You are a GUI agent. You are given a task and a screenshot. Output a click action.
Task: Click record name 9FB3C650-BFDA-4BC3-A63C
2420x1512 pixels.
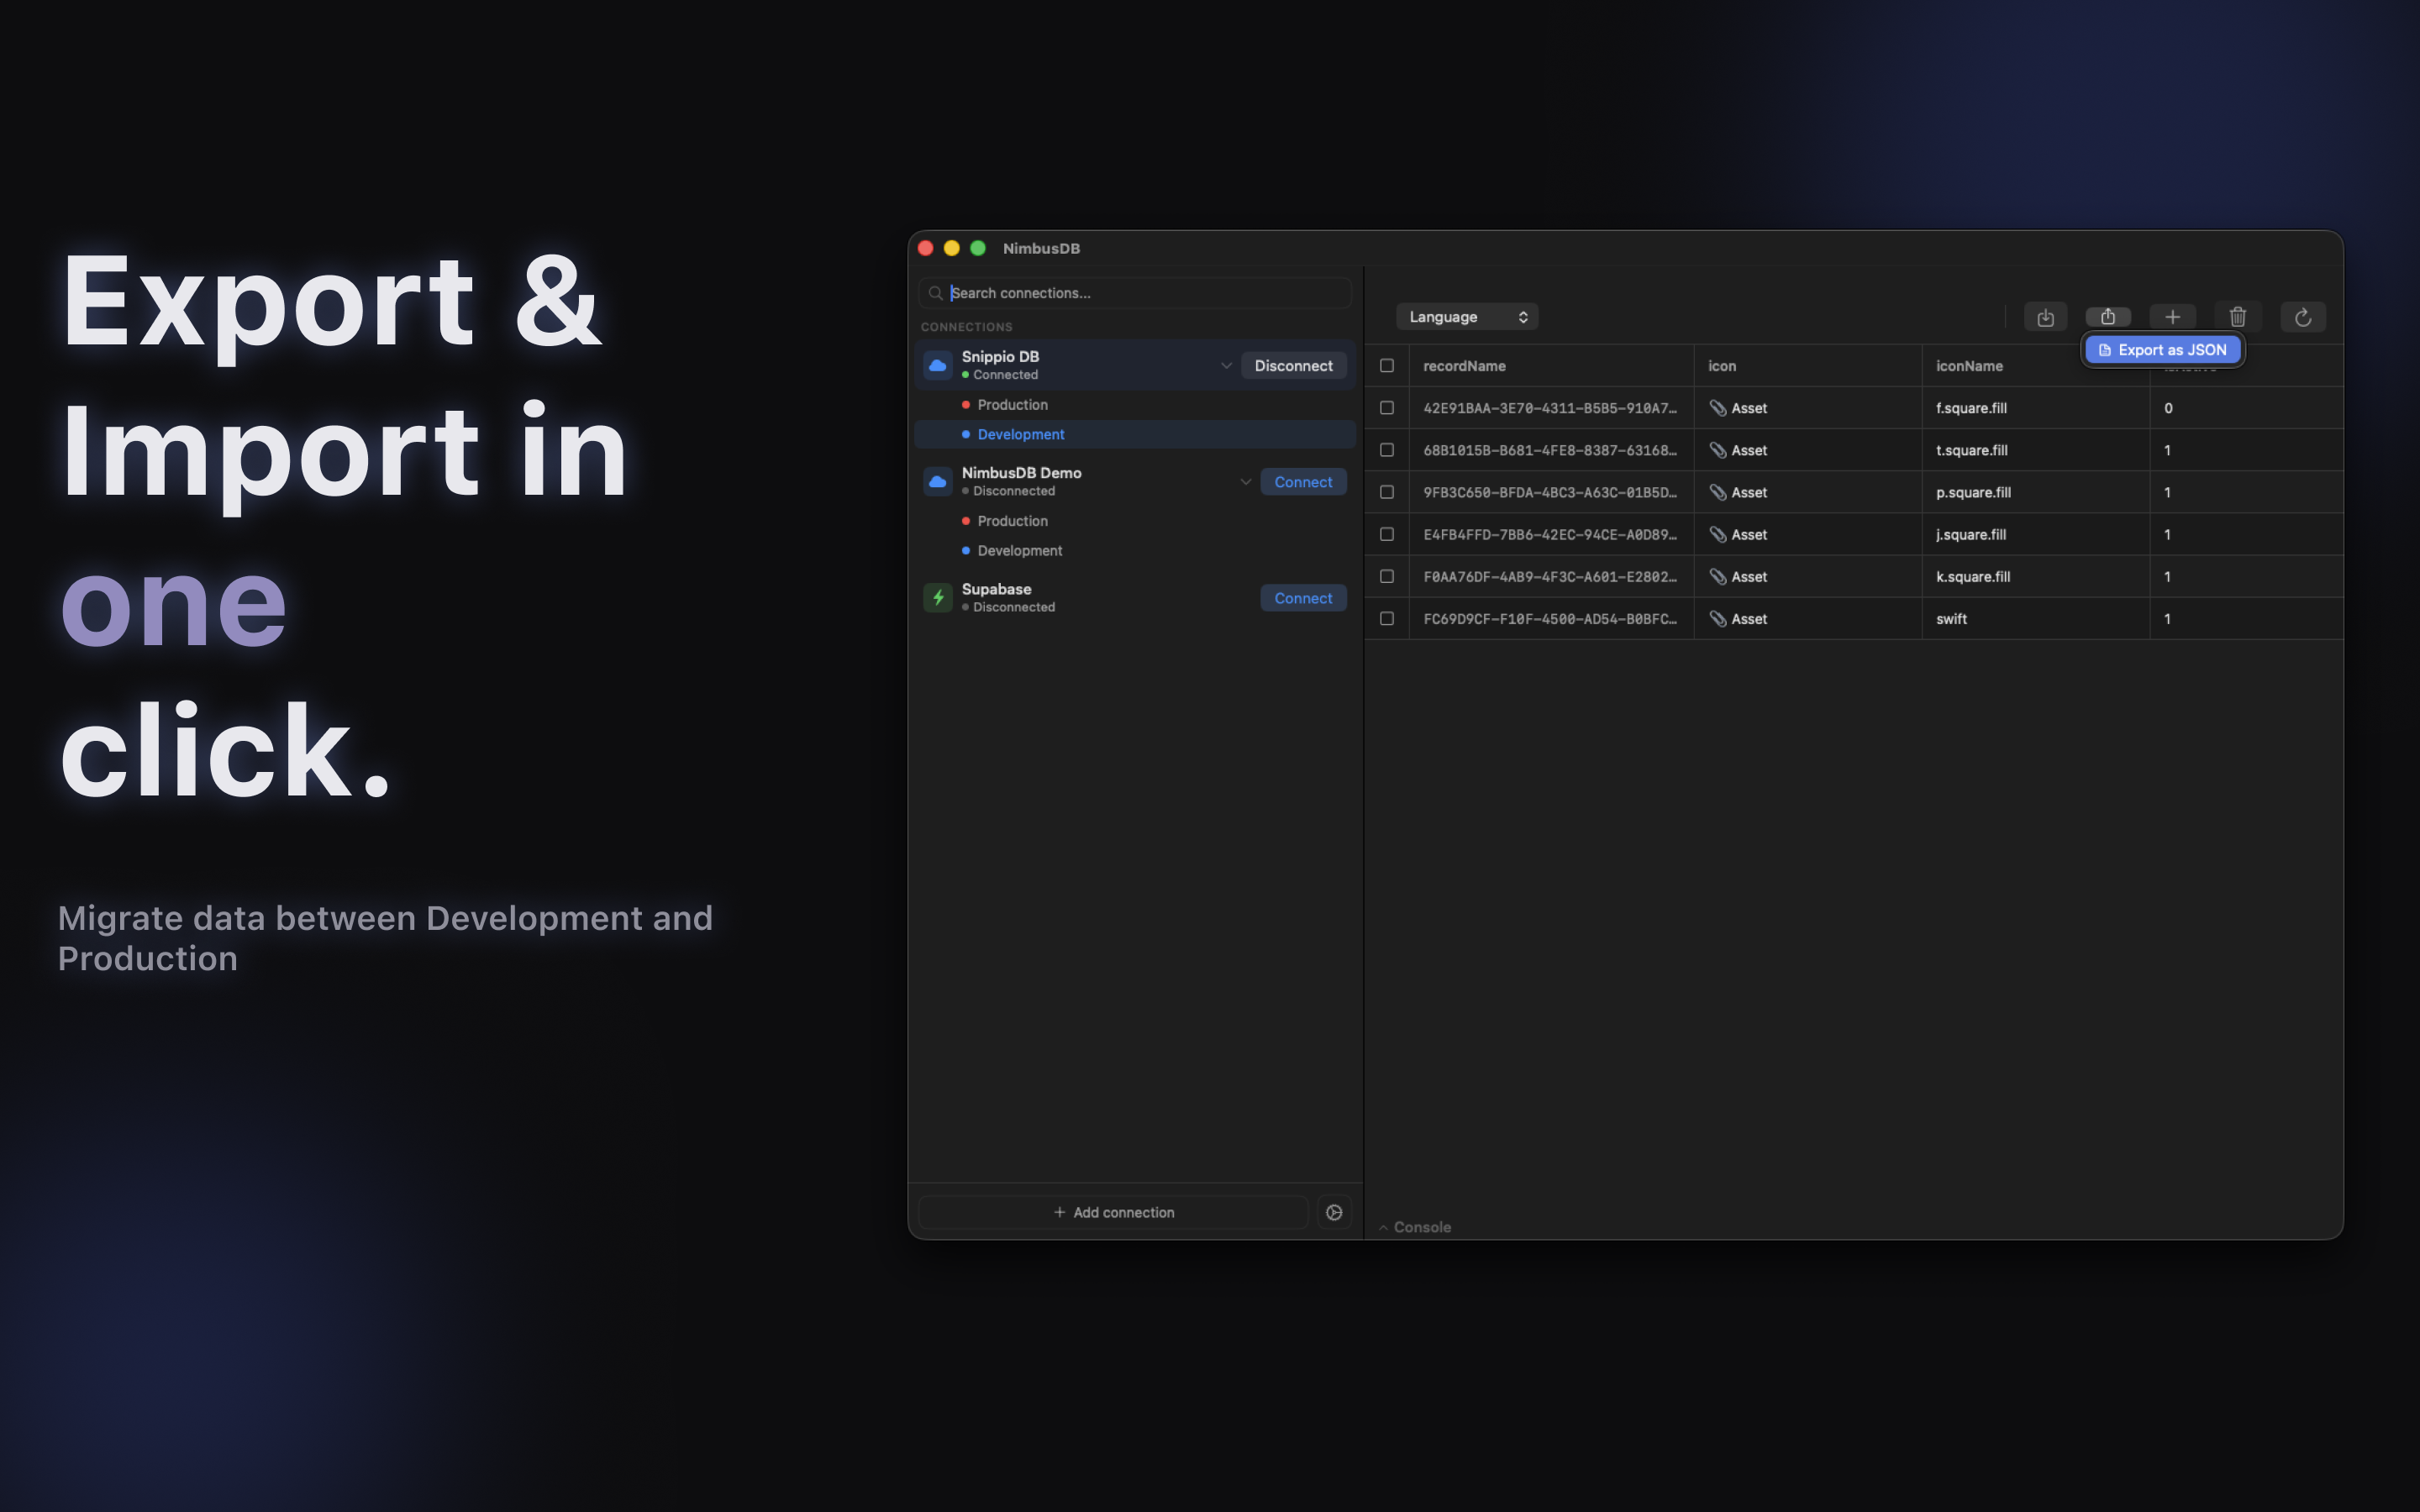tap(1550, 492)
